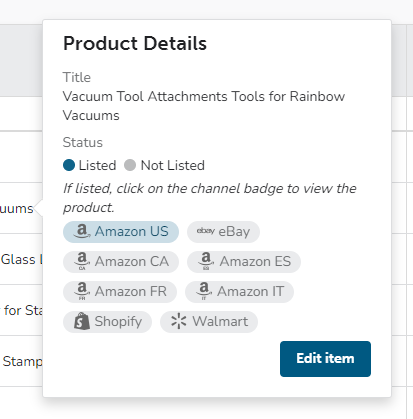Click the Amazon US logo icon
Image resolution: width=413 pixels, height=419 pixels.
pos(82,231)
